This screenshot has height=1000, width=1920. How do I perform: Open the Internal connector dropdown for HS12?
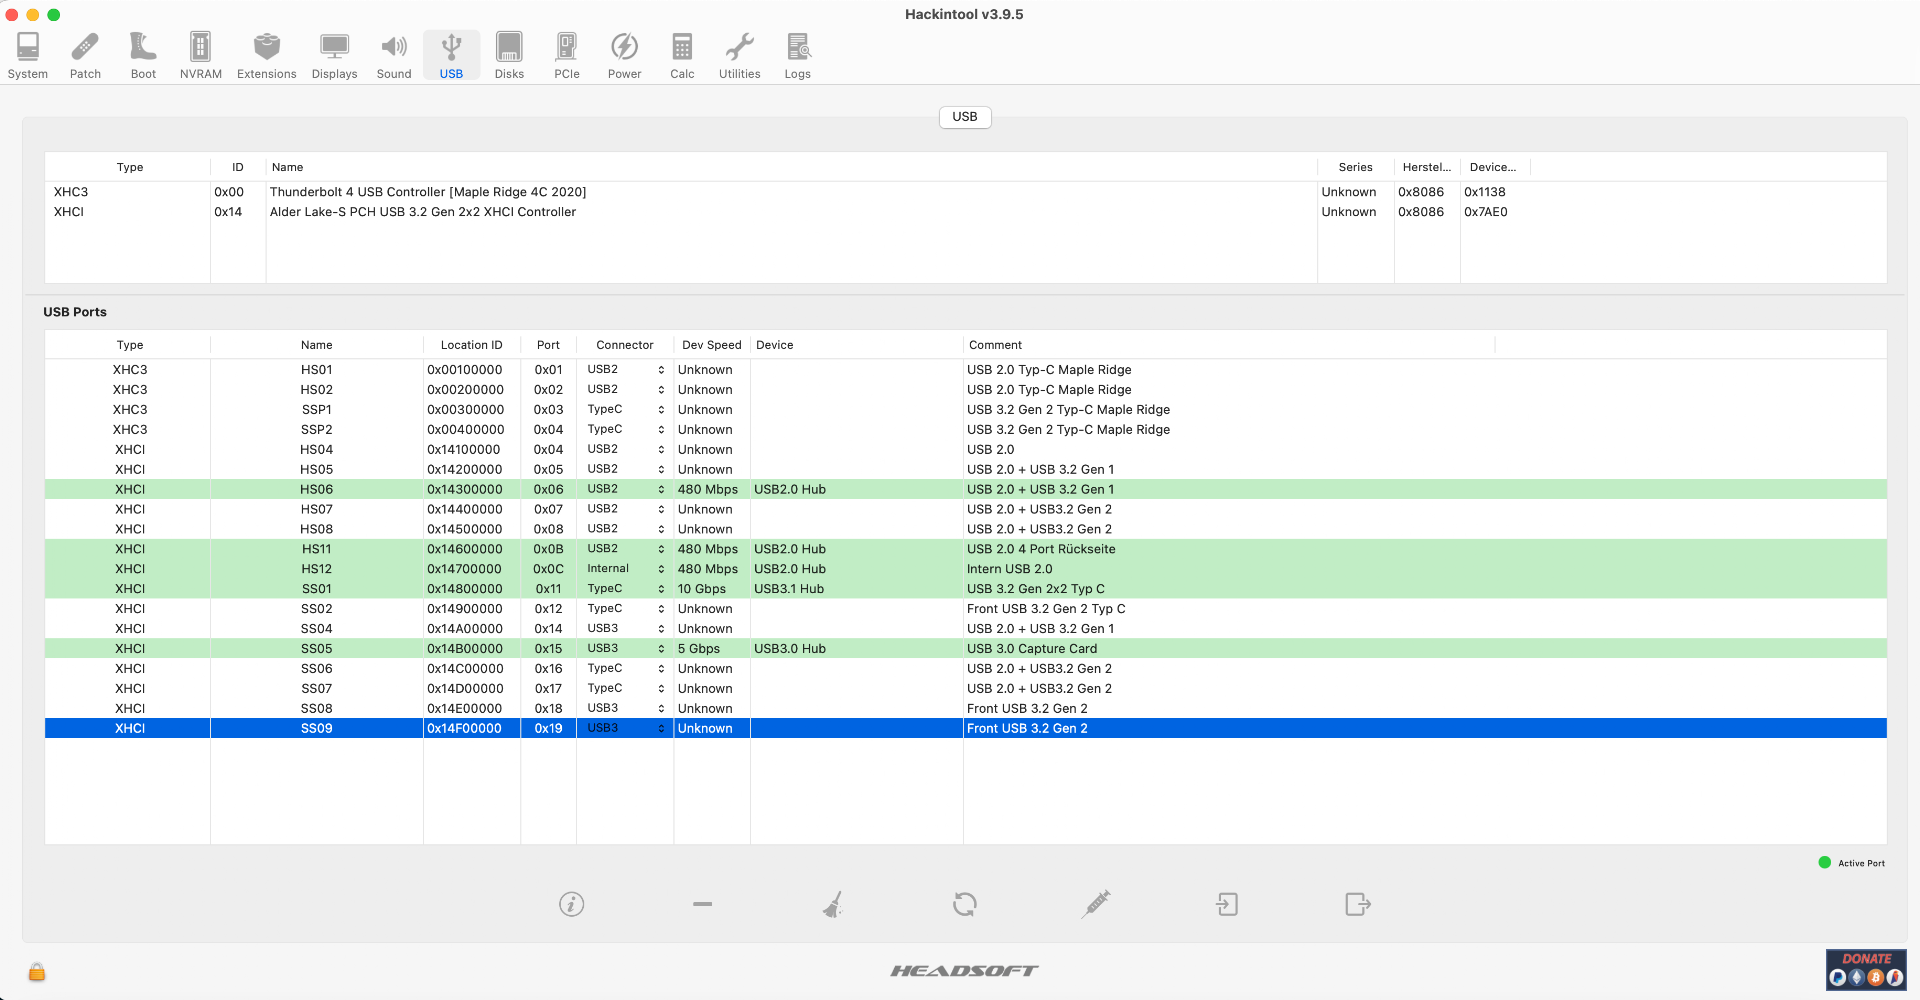coord(625,569)
